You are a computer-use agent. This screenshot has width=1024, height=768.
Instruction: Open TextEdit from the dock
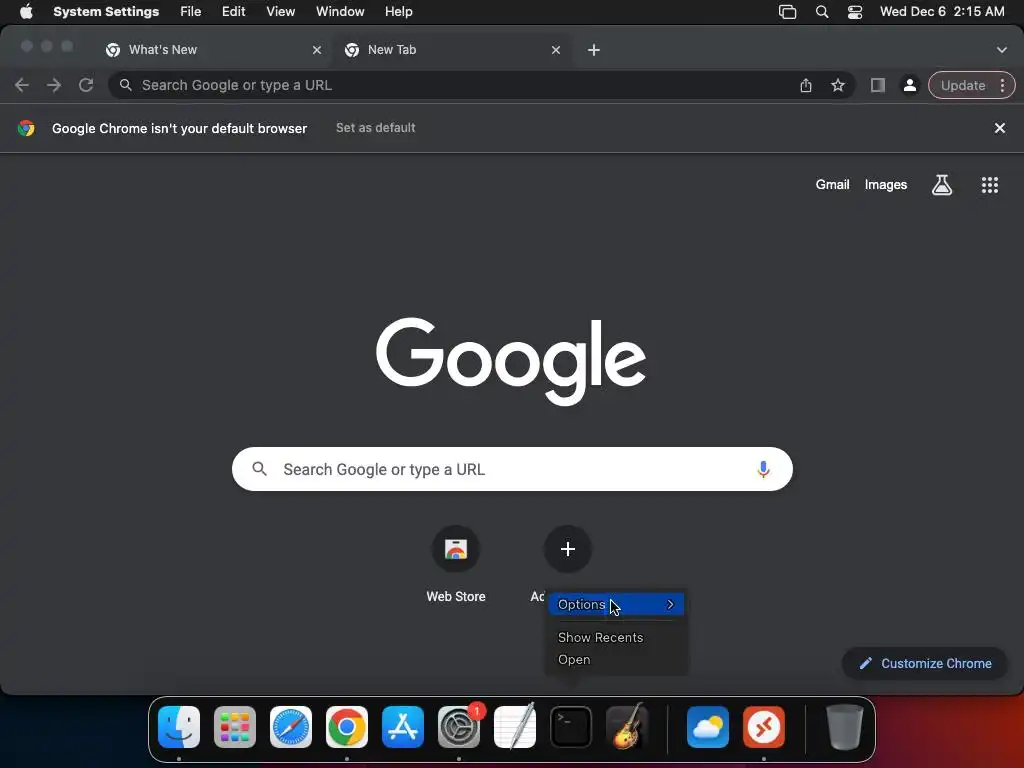515,727
